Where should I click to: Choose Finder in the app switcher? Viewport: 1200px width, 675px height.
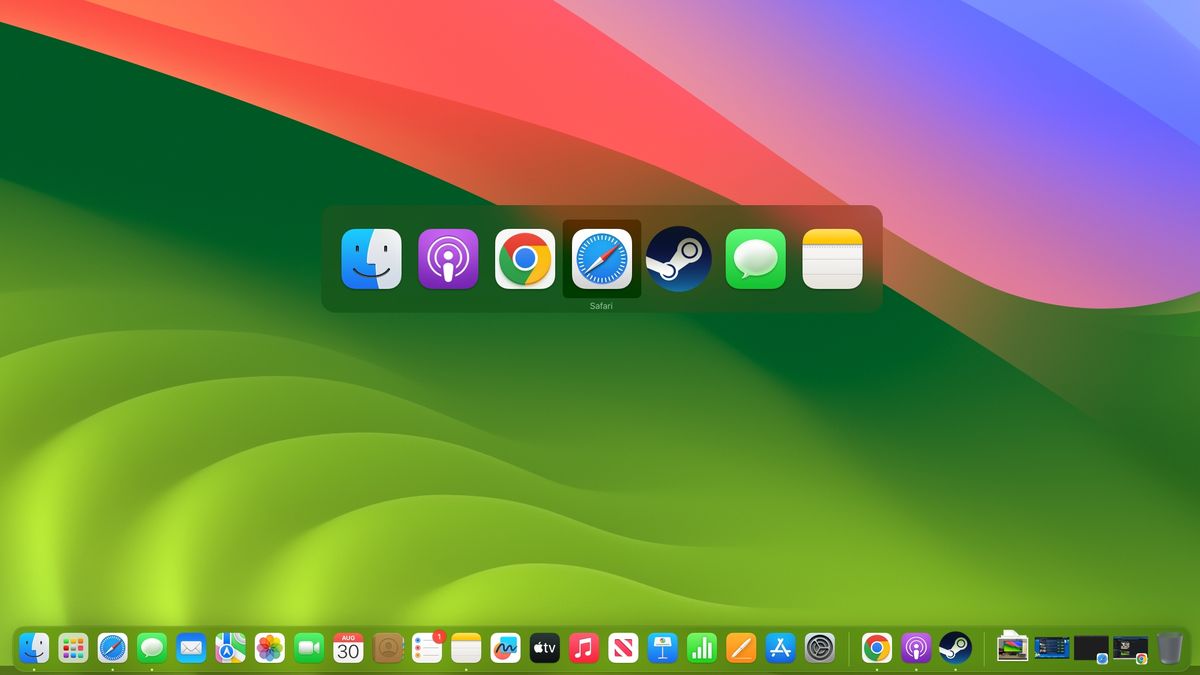point(370,259)
